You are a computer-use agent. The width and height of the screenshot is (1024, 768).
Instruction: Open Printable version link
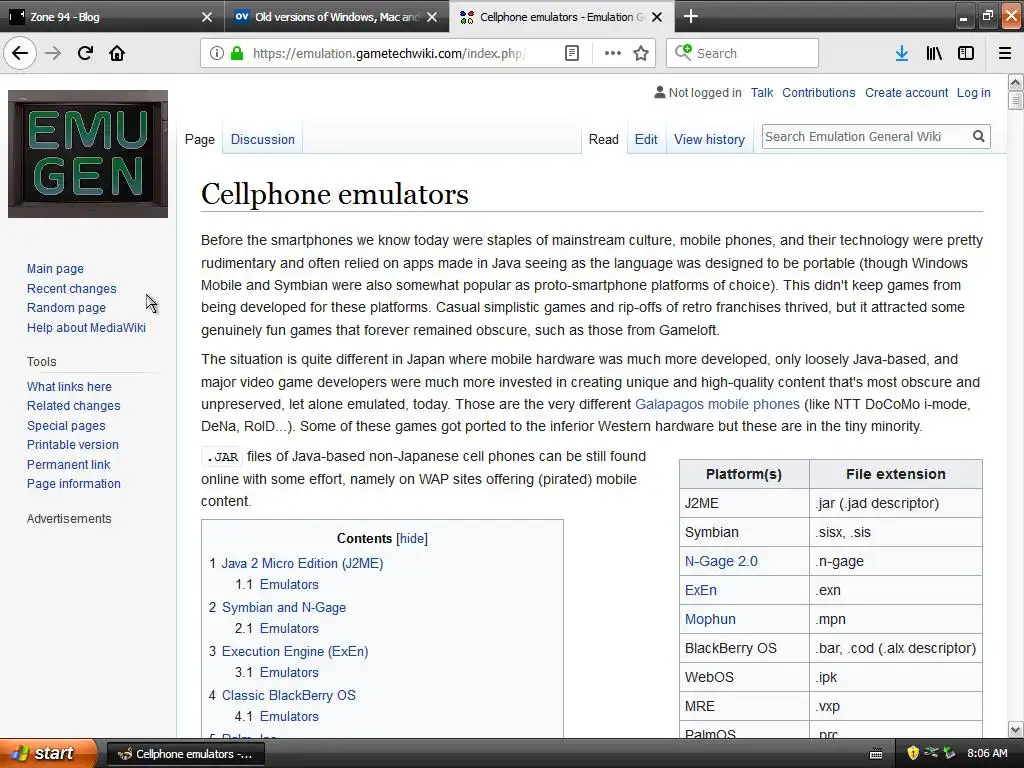pyautogui.click(x=72, y=445)
